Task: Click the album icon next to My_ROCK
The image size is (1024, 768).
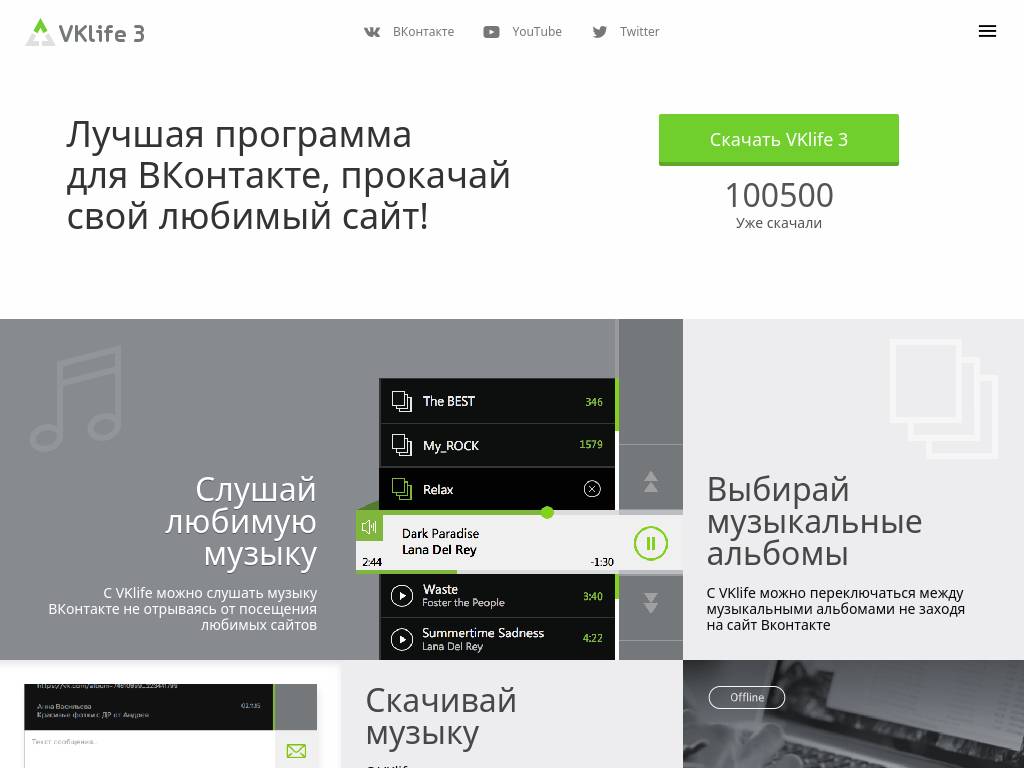Action: (402, 445)
